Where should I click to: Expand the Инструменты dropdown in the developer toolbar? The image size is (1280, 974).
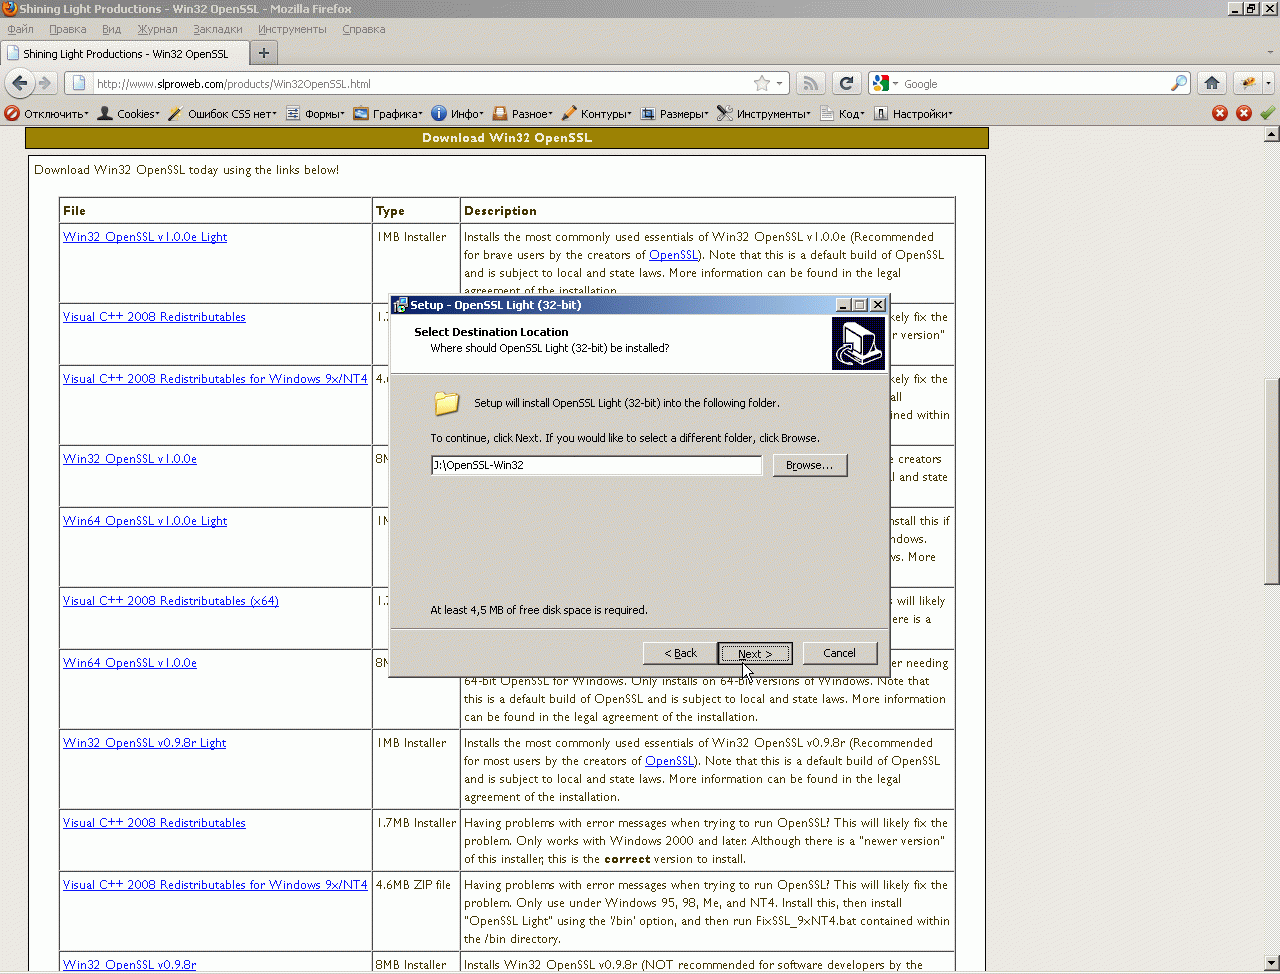click(x=764, y=114)
